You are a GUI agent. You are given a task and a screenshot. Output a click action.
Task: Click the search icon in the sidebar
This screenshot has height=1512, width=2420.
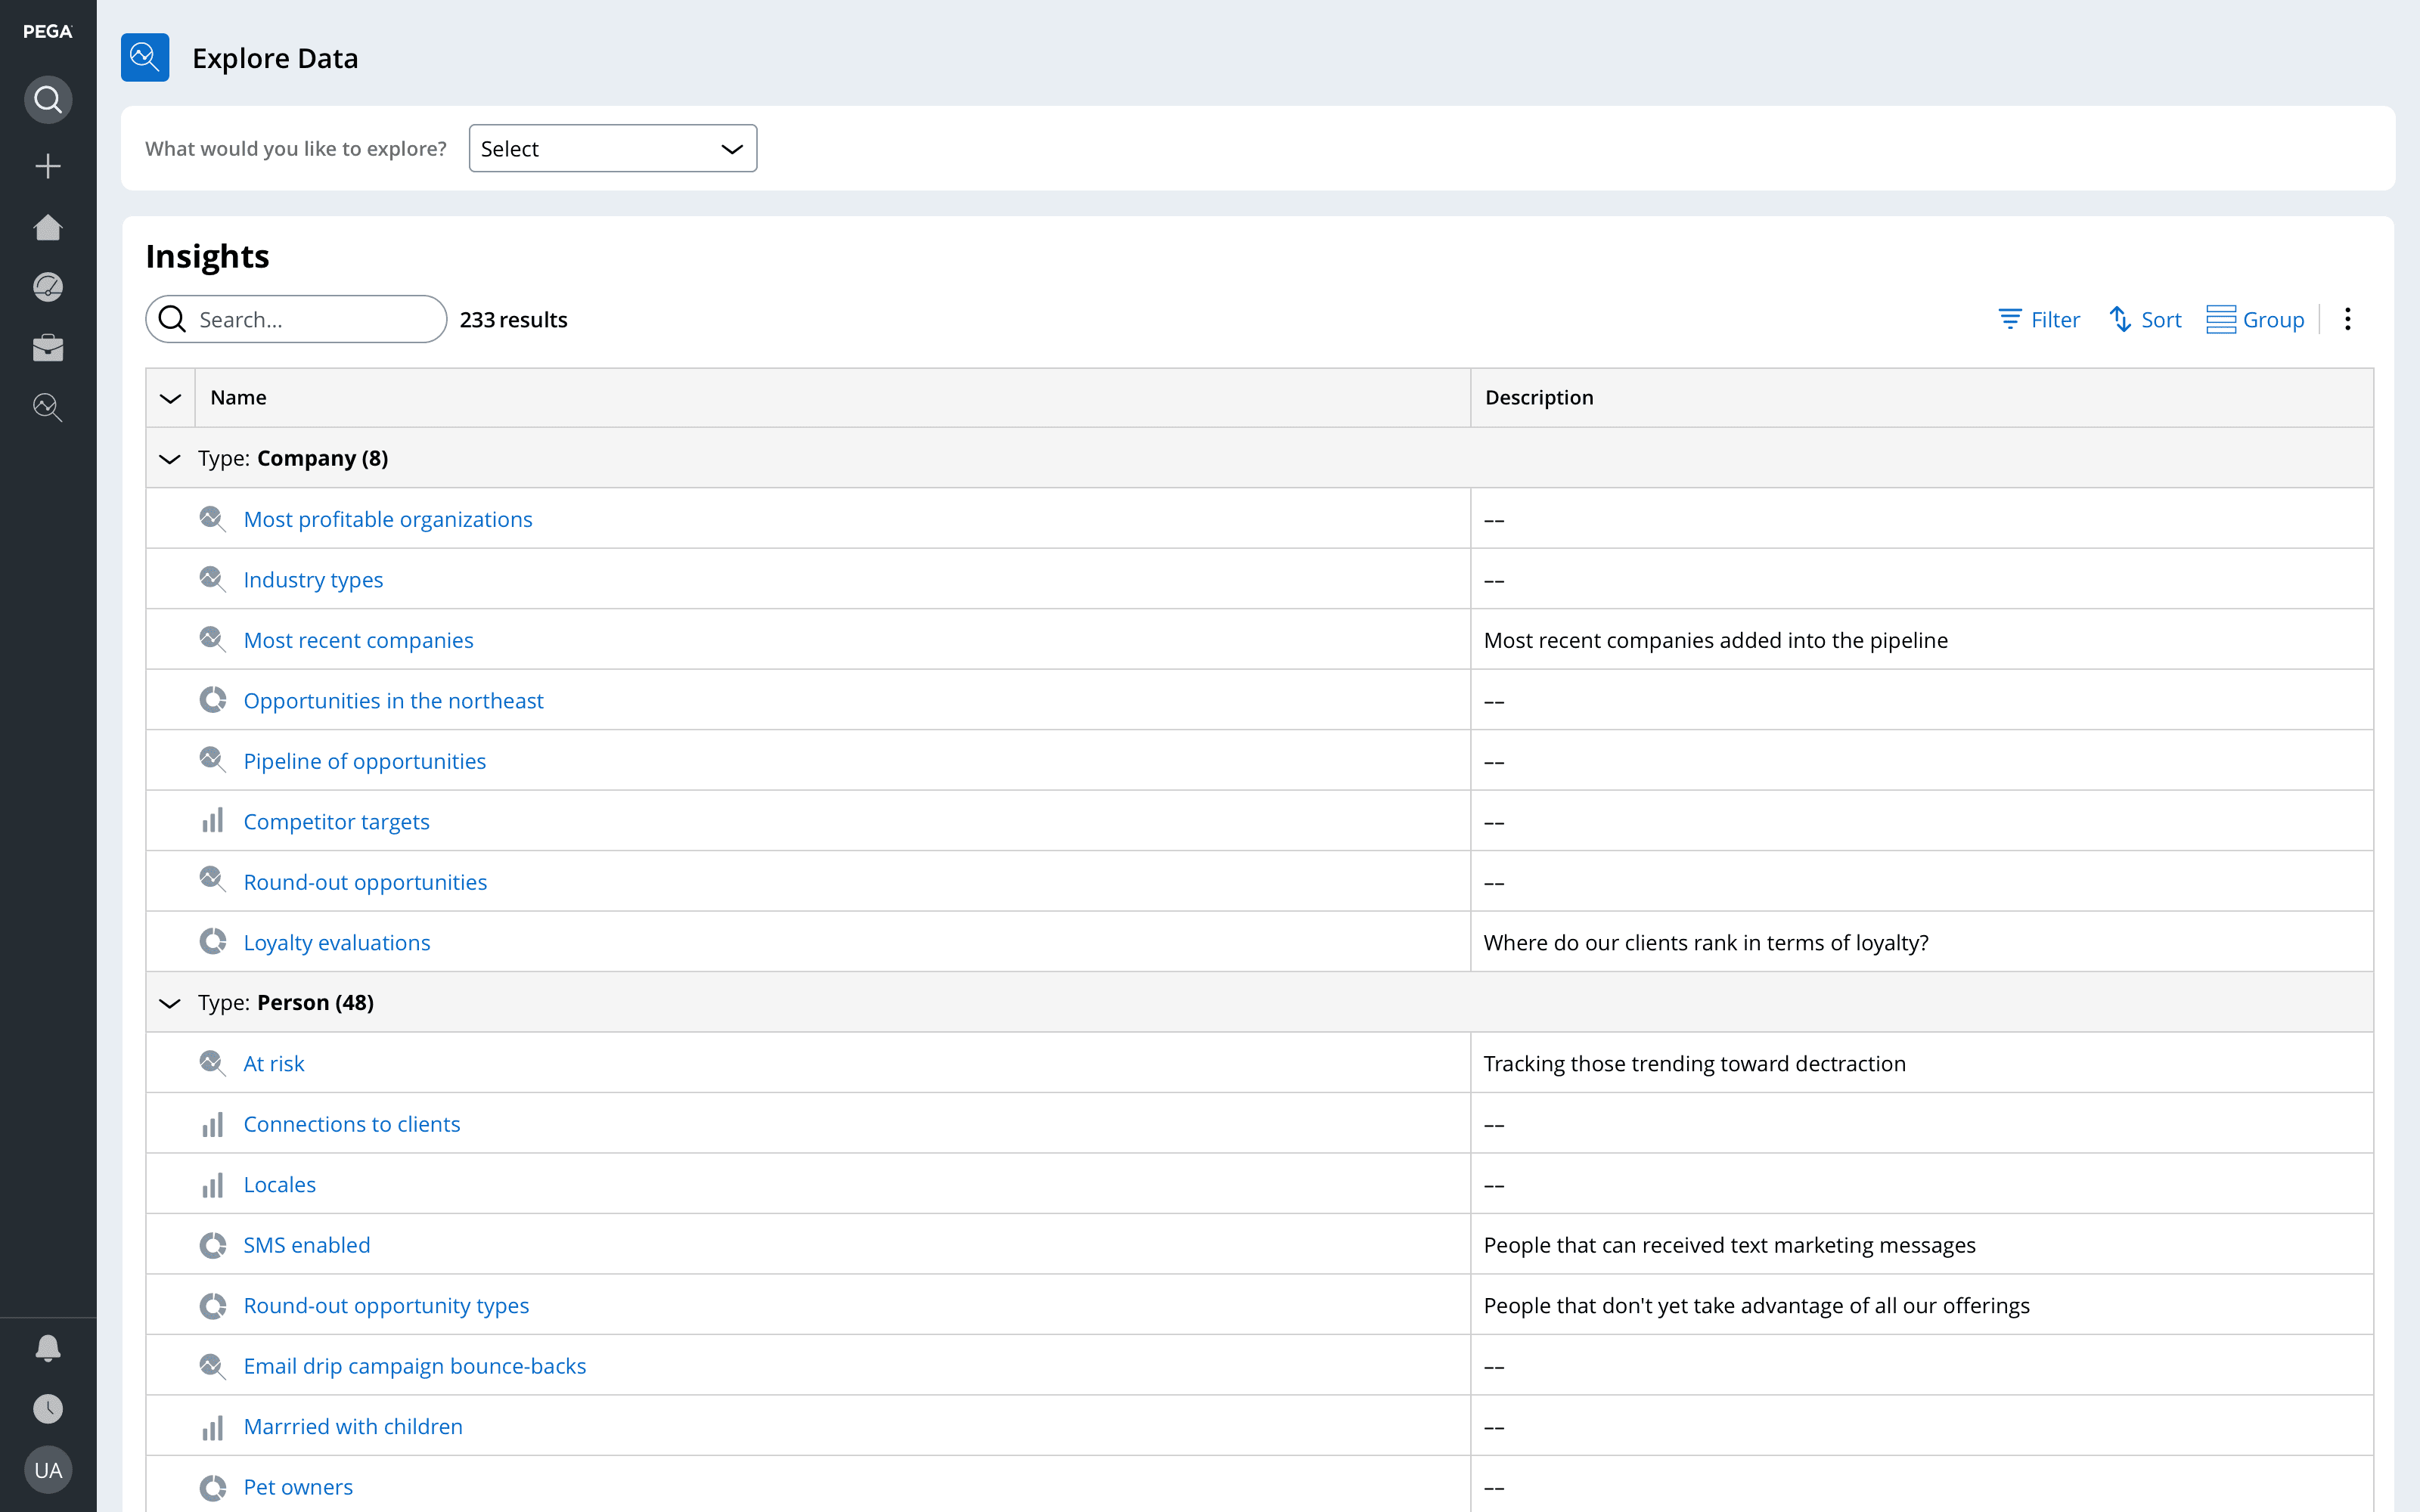(48, 100)
